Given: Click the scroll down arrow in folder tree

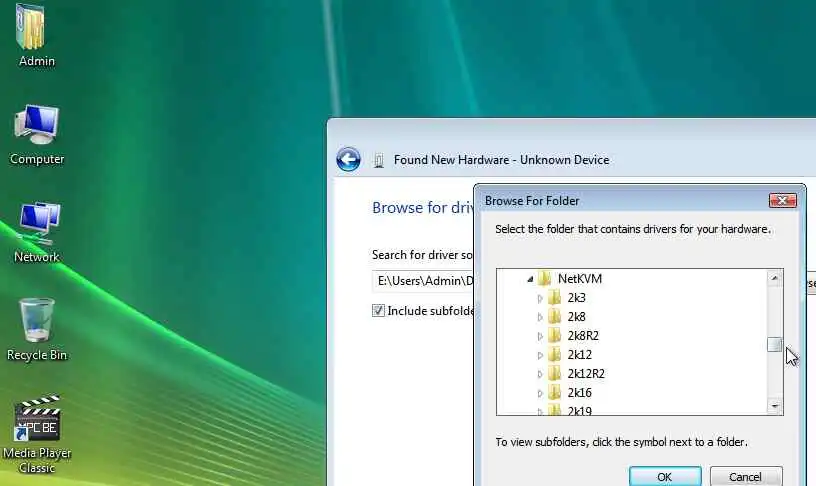Looking at the screenshot, I should click(x=775, y=406).
